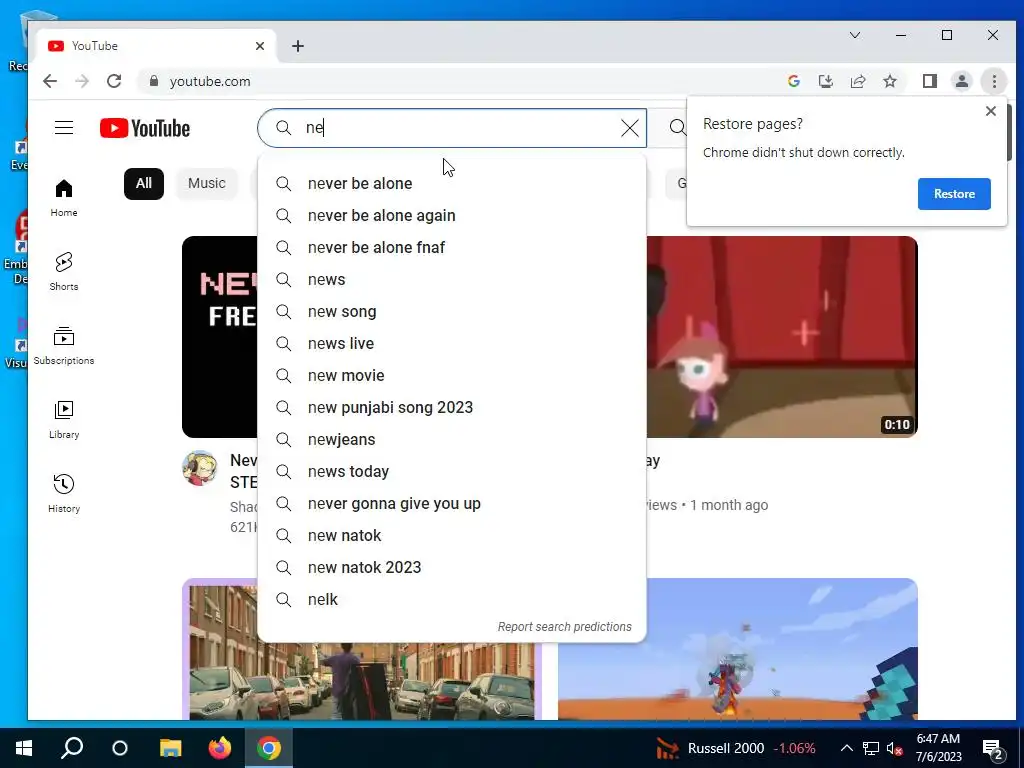Open Library in the sidebar
1024x768 pixels.
64,420
